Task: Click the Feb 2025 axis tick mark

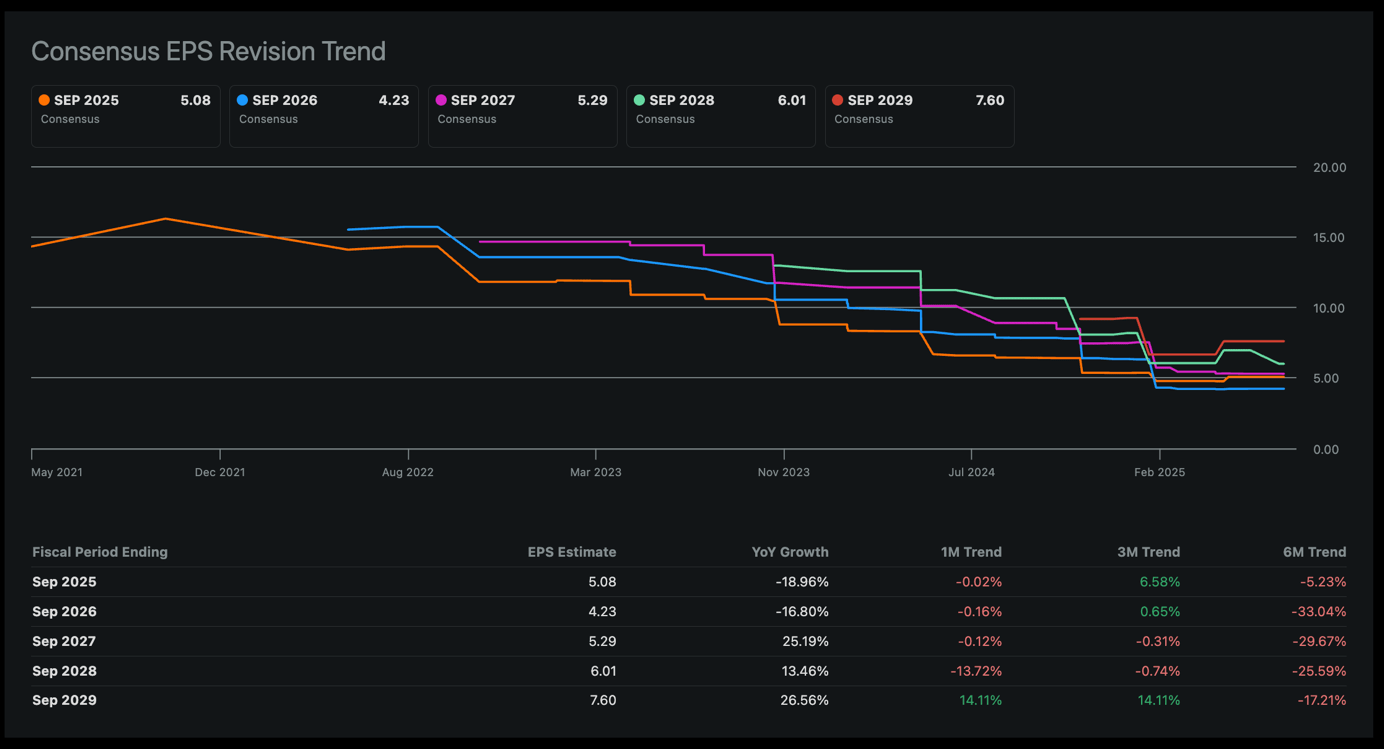Action: click(x=1159, y=456)
